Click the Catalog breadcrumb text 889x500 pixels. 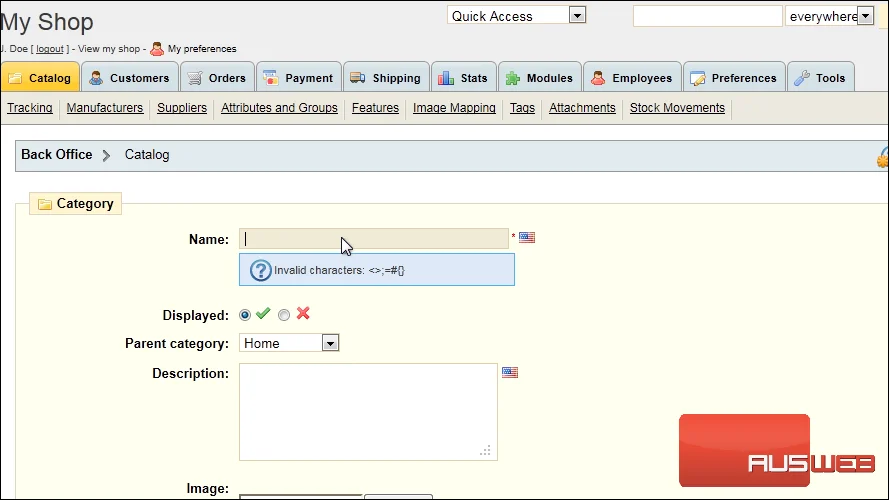click(147, 155)
